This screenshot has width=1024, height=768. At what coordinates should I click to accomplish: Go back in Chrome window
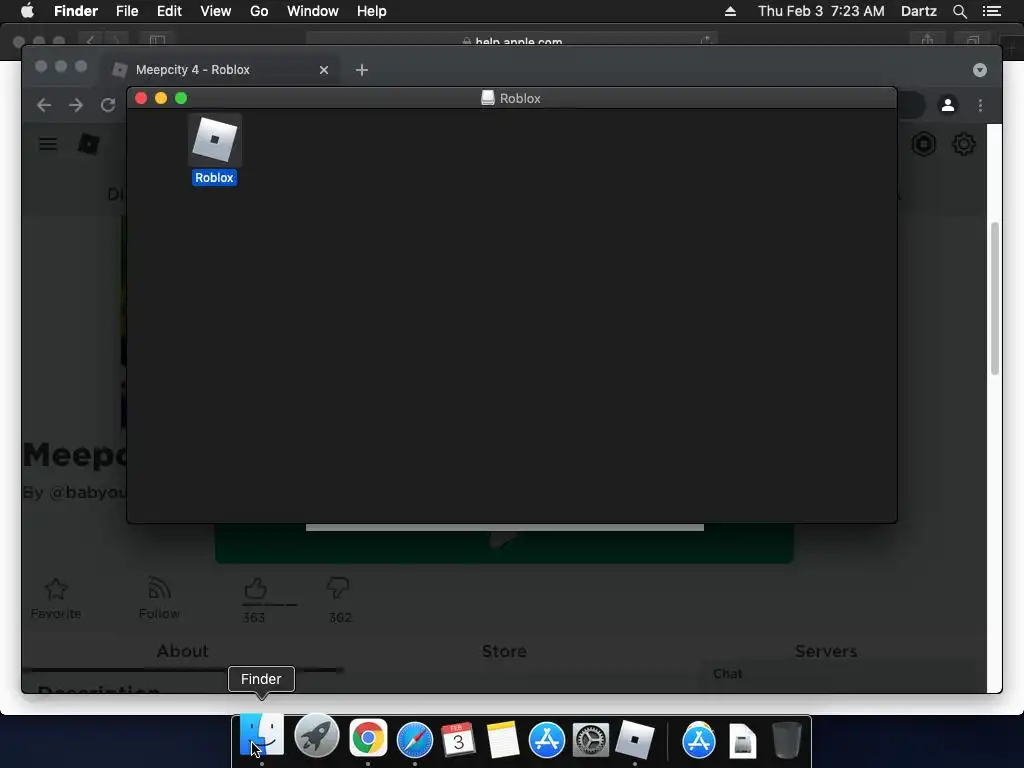(x=44, y=105)
